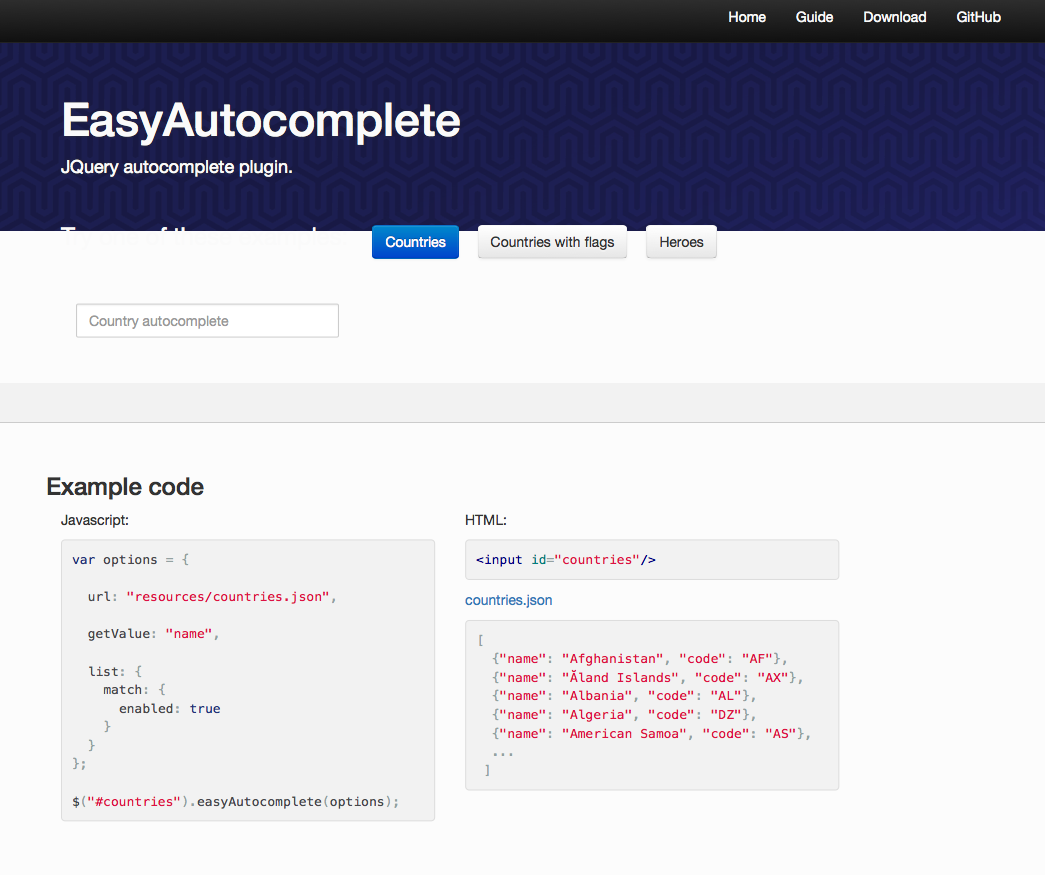1045x875 pixels.
Task: Click the JQuery autocomplete plugin subtitle
Action: (176, 167)
